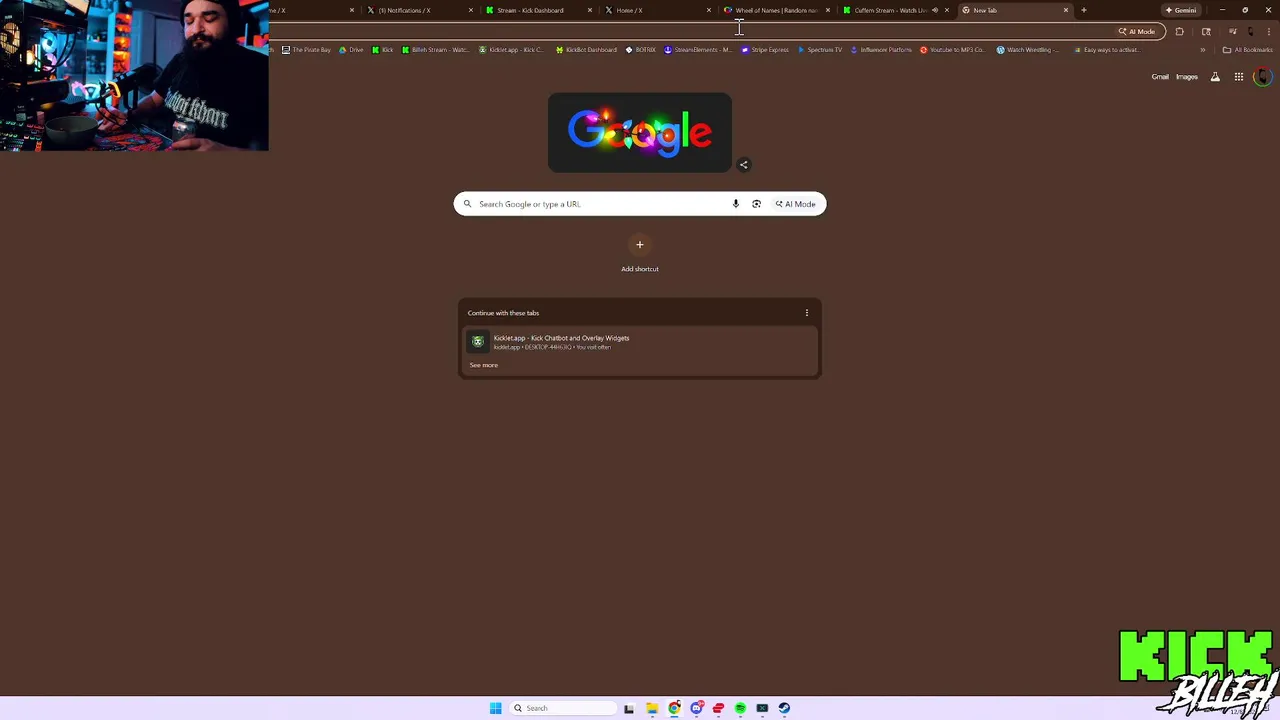Open Search Labs flask icon
The width and height of the screenshot is (1280, 720).
(x=1215, y=77)
